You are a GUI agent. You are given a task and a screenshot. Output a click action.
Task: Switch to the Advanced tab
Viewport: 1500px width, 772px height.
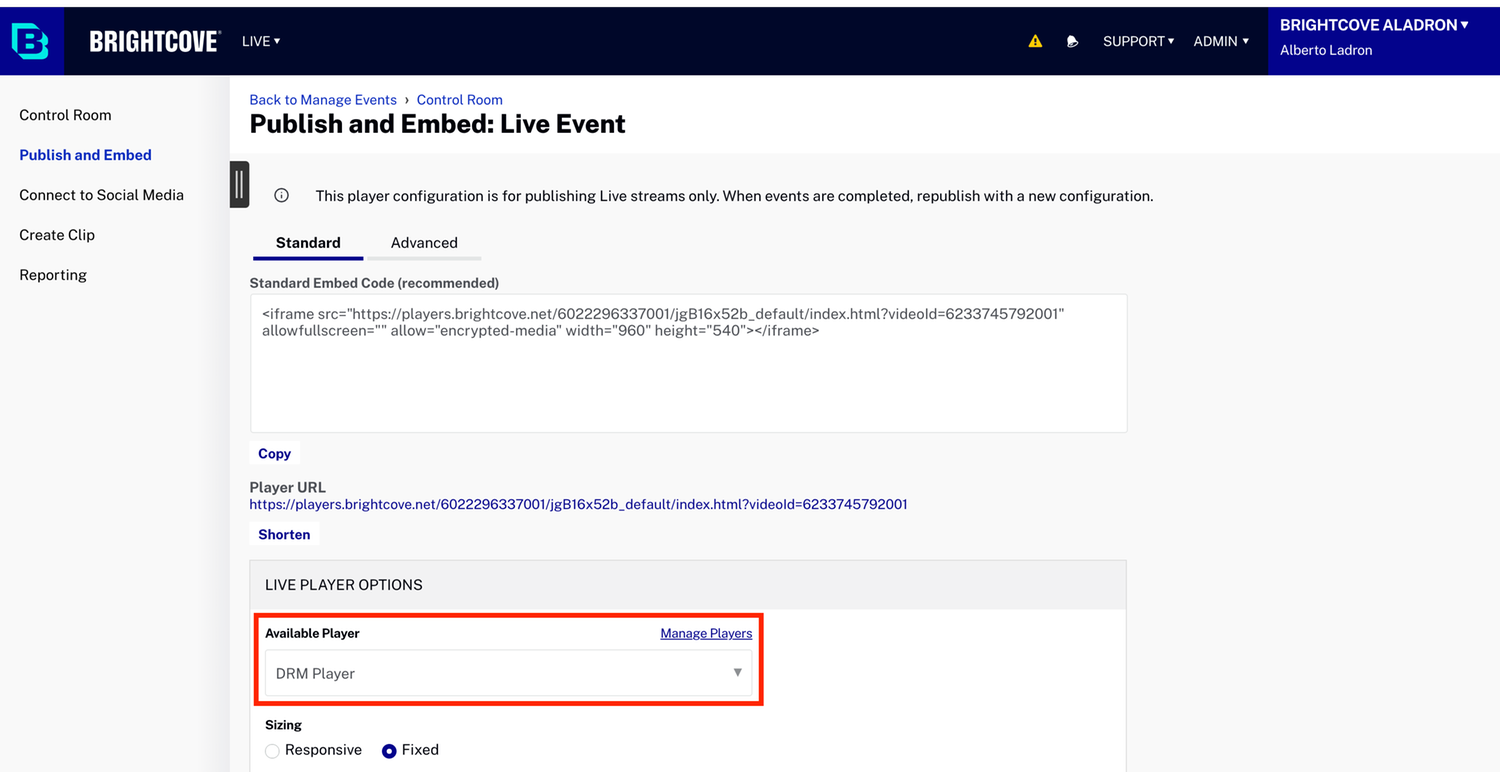point(424,243)
